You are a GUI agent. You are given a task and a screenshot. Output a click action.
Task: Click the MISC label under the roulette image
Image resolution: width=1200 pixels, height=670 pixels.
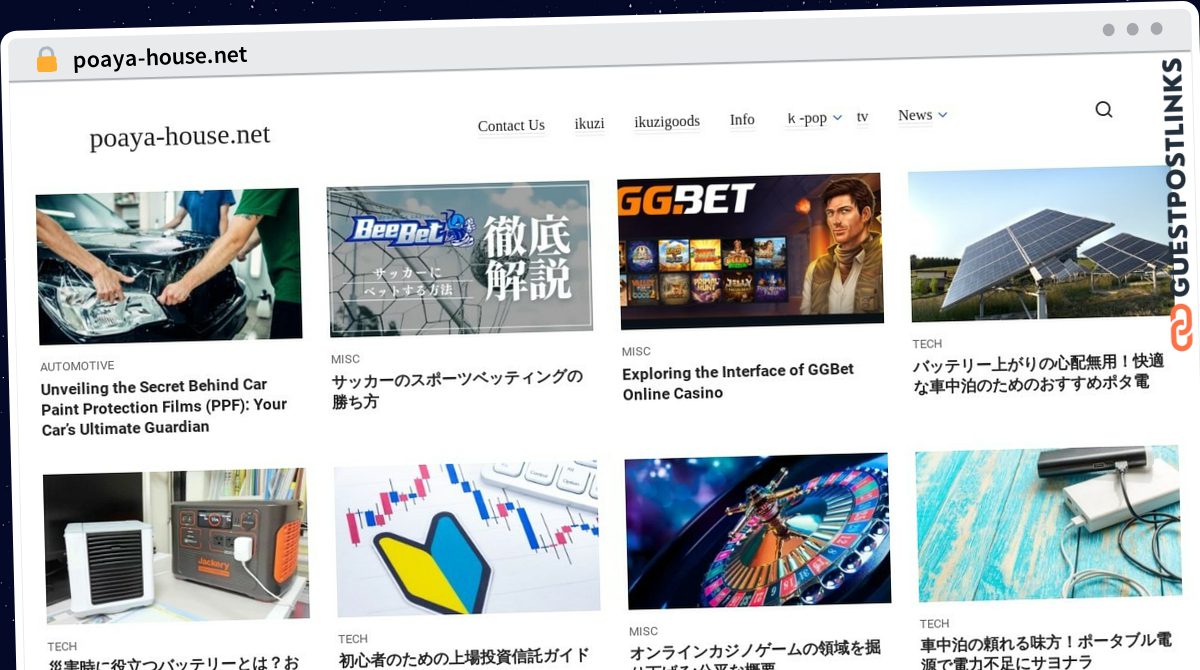[x=644, y=631]
